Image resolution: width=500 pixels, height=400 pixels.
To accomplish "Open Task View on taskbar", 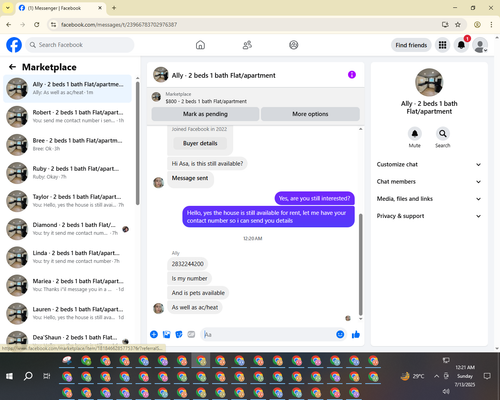I will pos(47,376).
